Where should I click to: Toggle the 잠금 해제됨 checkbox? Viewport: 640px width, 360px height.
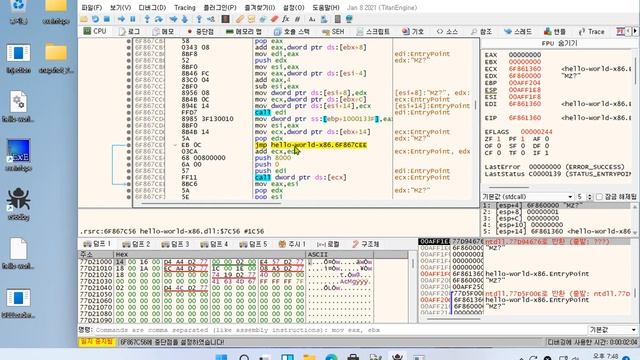pyautogui.click(x=599, y=197)
